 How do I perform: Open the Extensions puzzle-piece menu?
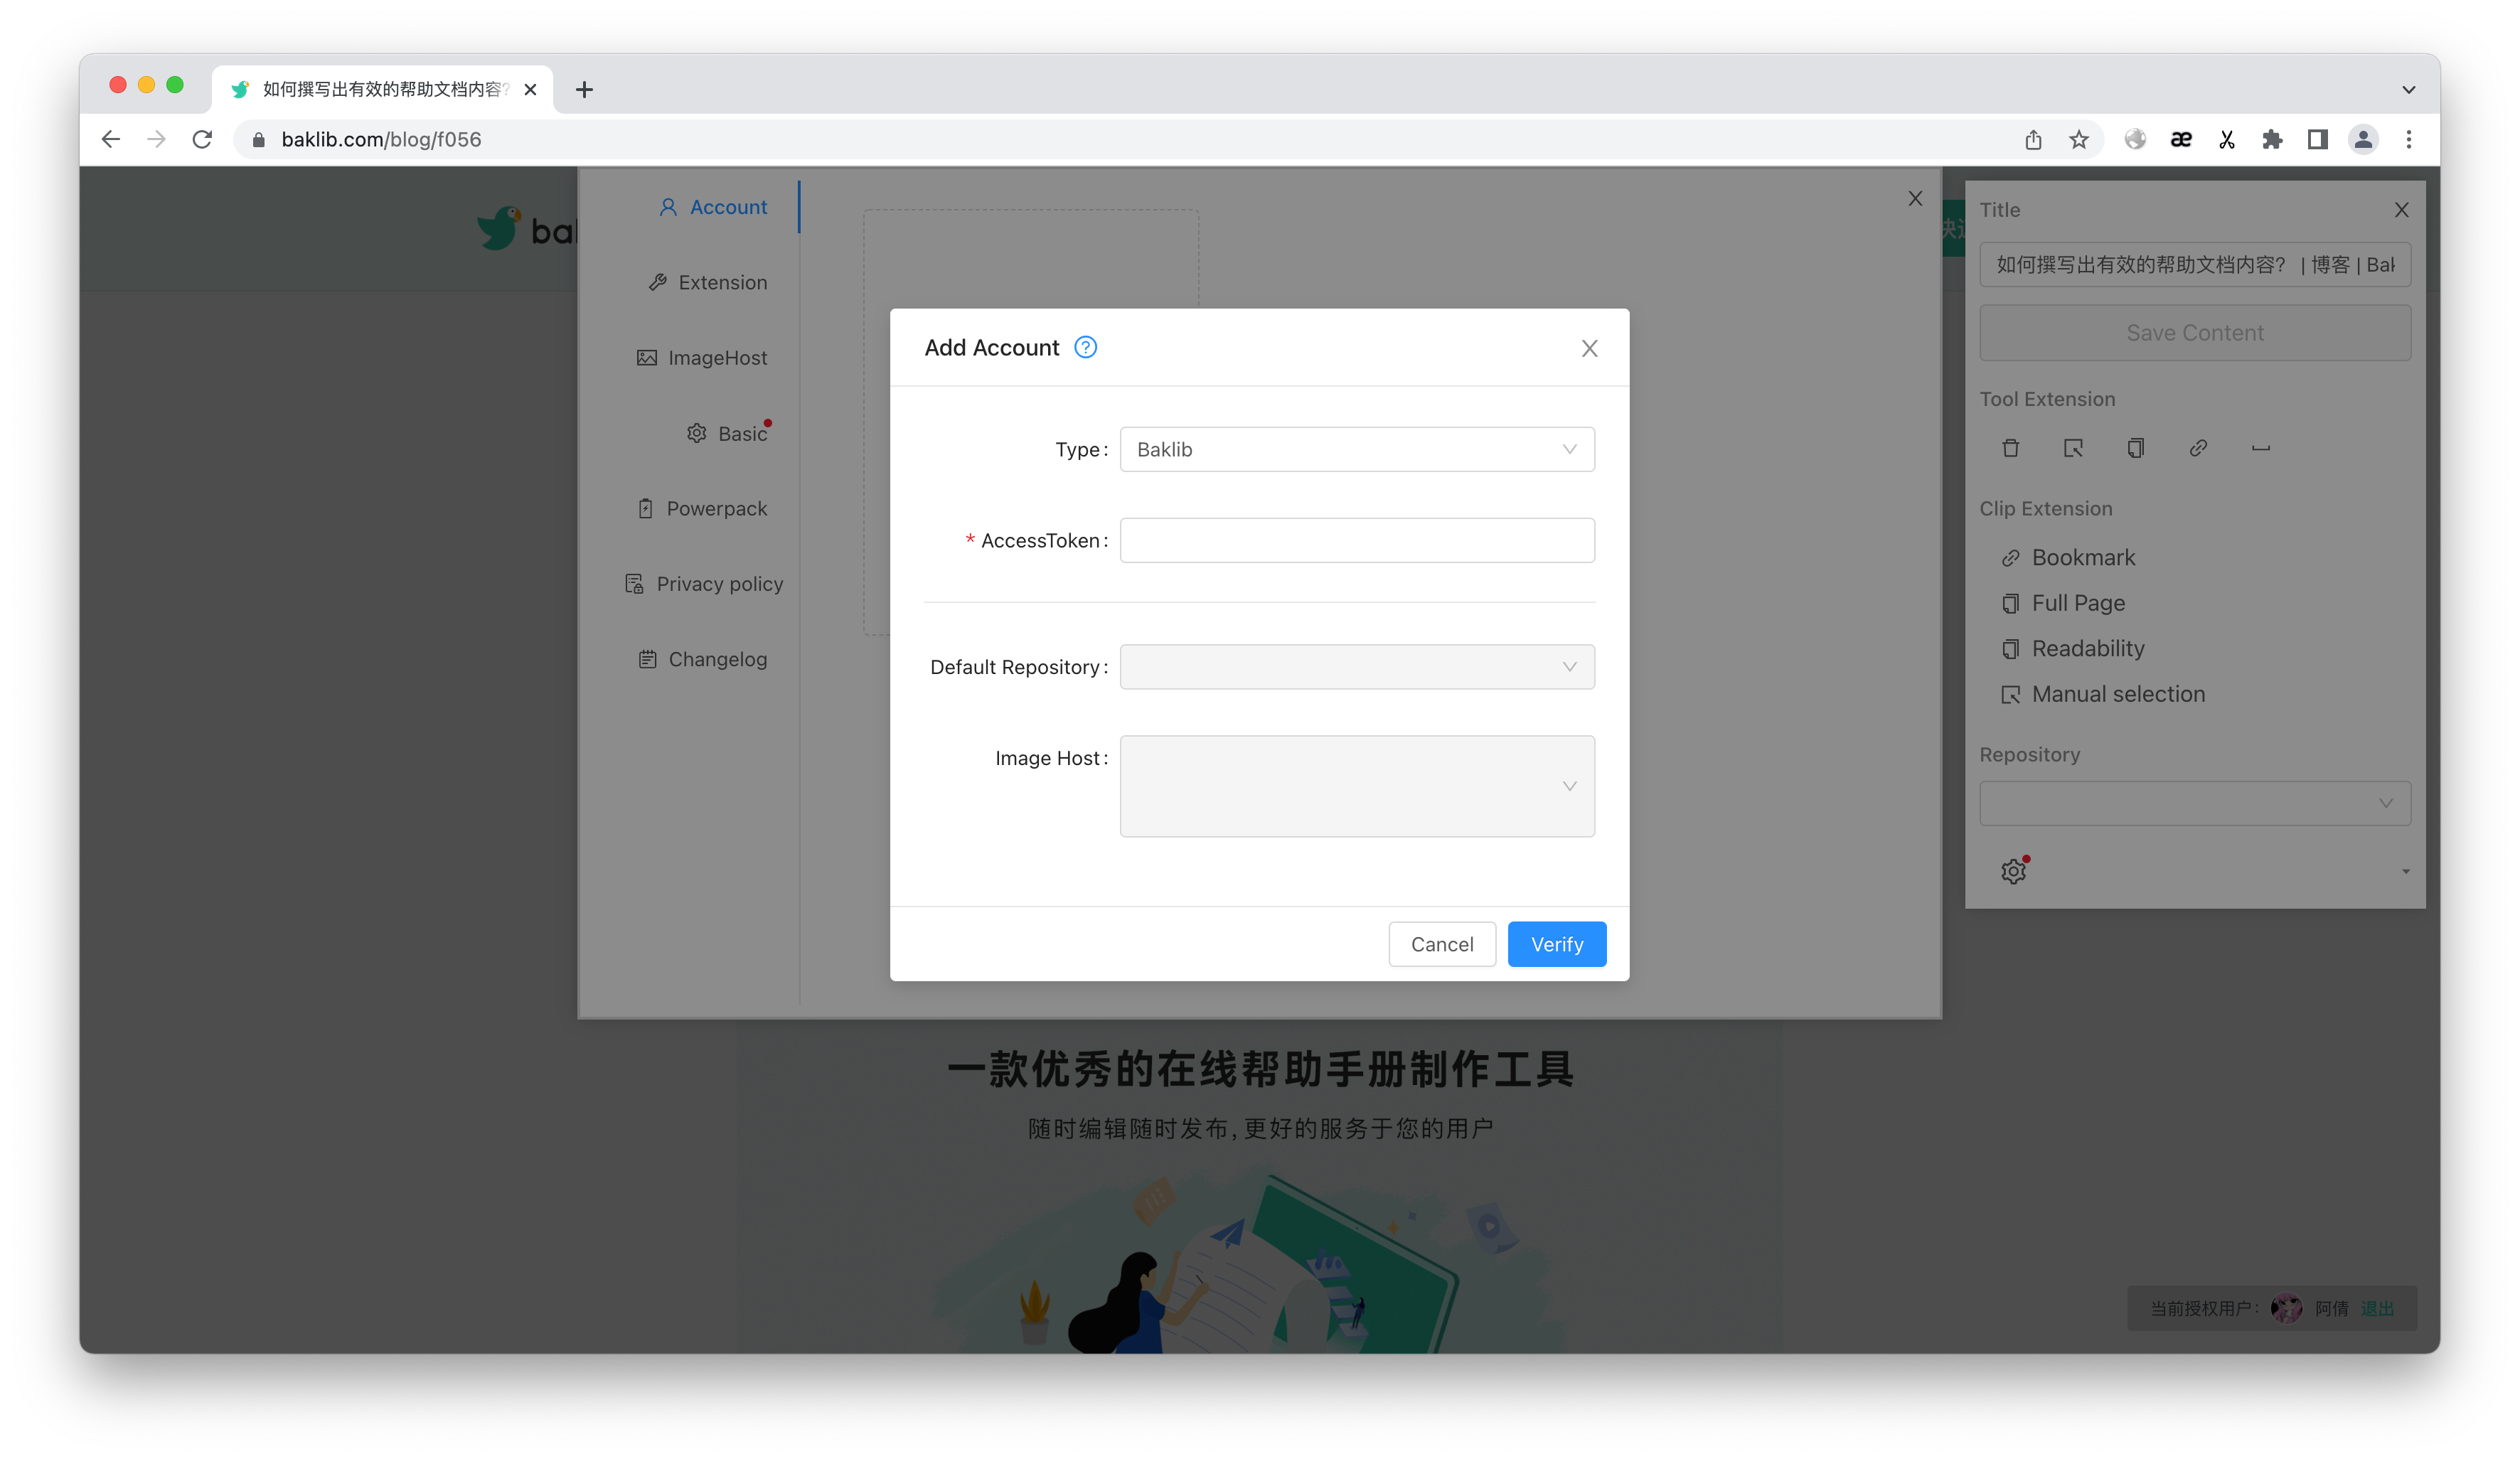(2272, 139)
